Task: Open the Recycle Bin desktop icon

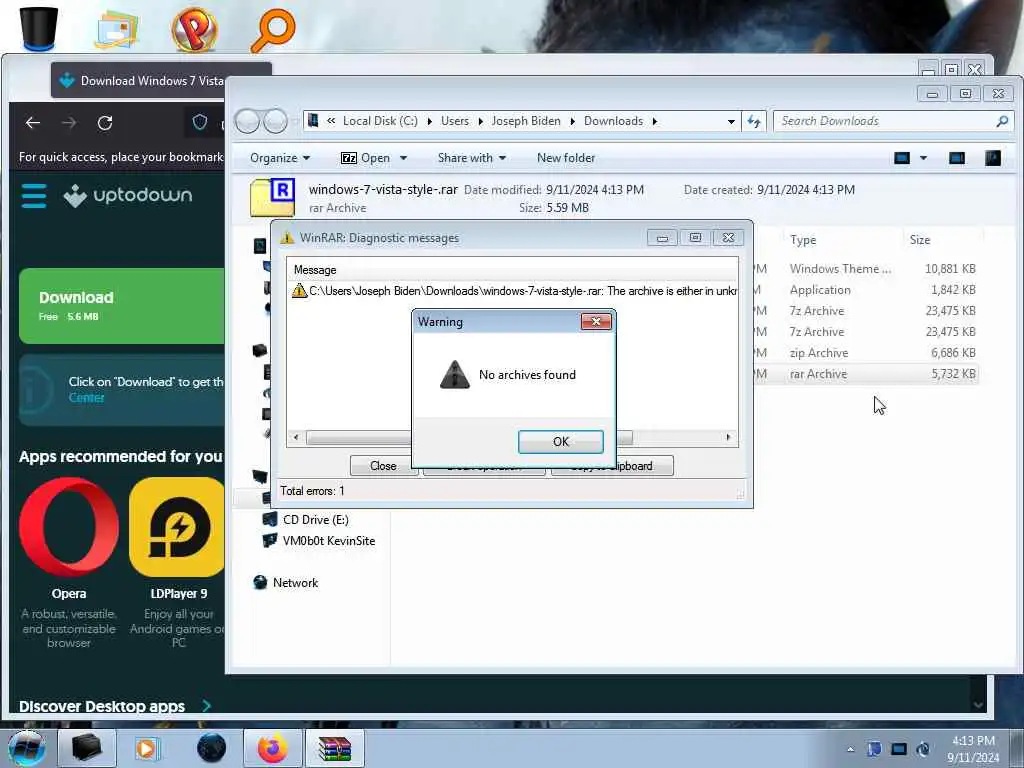Action: (39, 28)
